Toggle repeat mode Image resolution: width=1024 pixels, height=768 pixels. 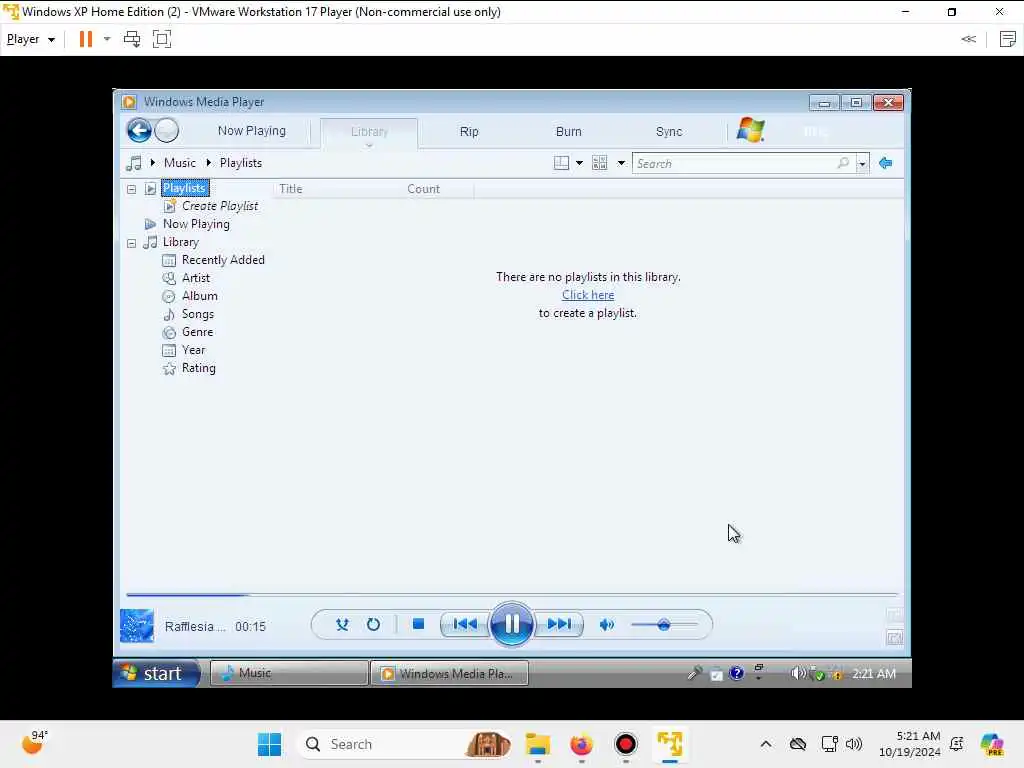click(373, 625)
